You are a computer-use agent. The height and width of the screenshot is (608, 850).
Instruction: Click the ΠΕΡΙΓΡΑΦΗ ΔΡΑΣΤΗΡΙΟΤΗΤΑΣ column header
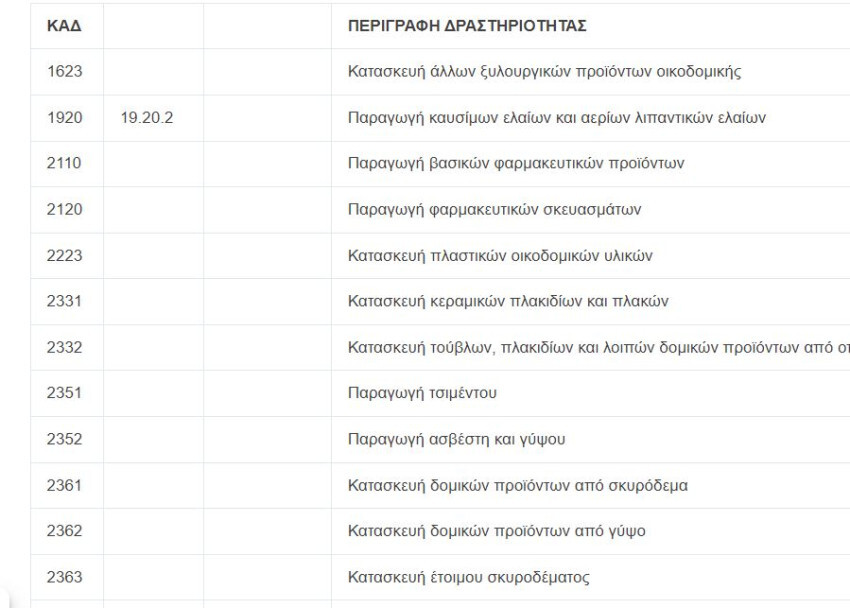[x=467, y=26]
